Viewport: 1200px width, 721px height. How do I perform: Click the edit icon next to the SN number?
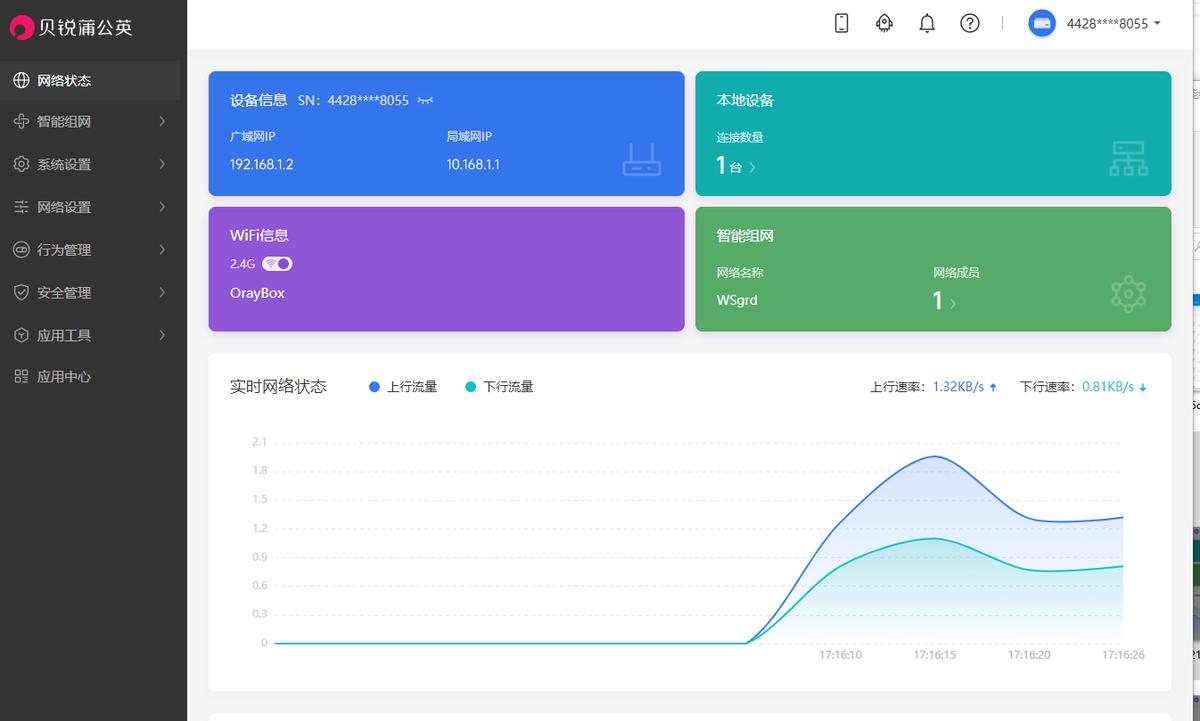426,100
